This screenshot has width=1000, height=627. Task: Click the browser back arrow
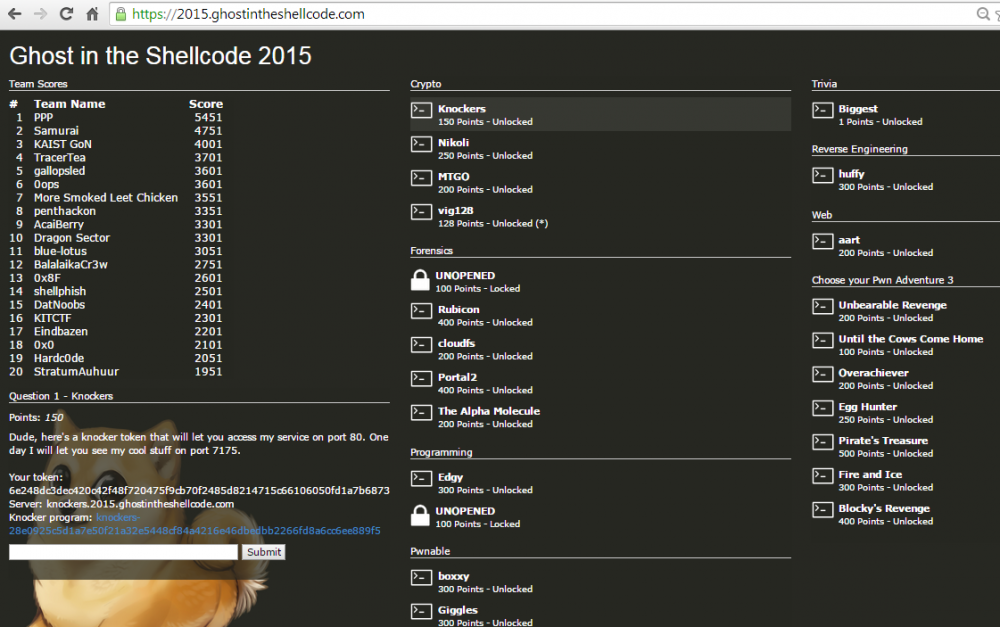(x=15, y=15)
